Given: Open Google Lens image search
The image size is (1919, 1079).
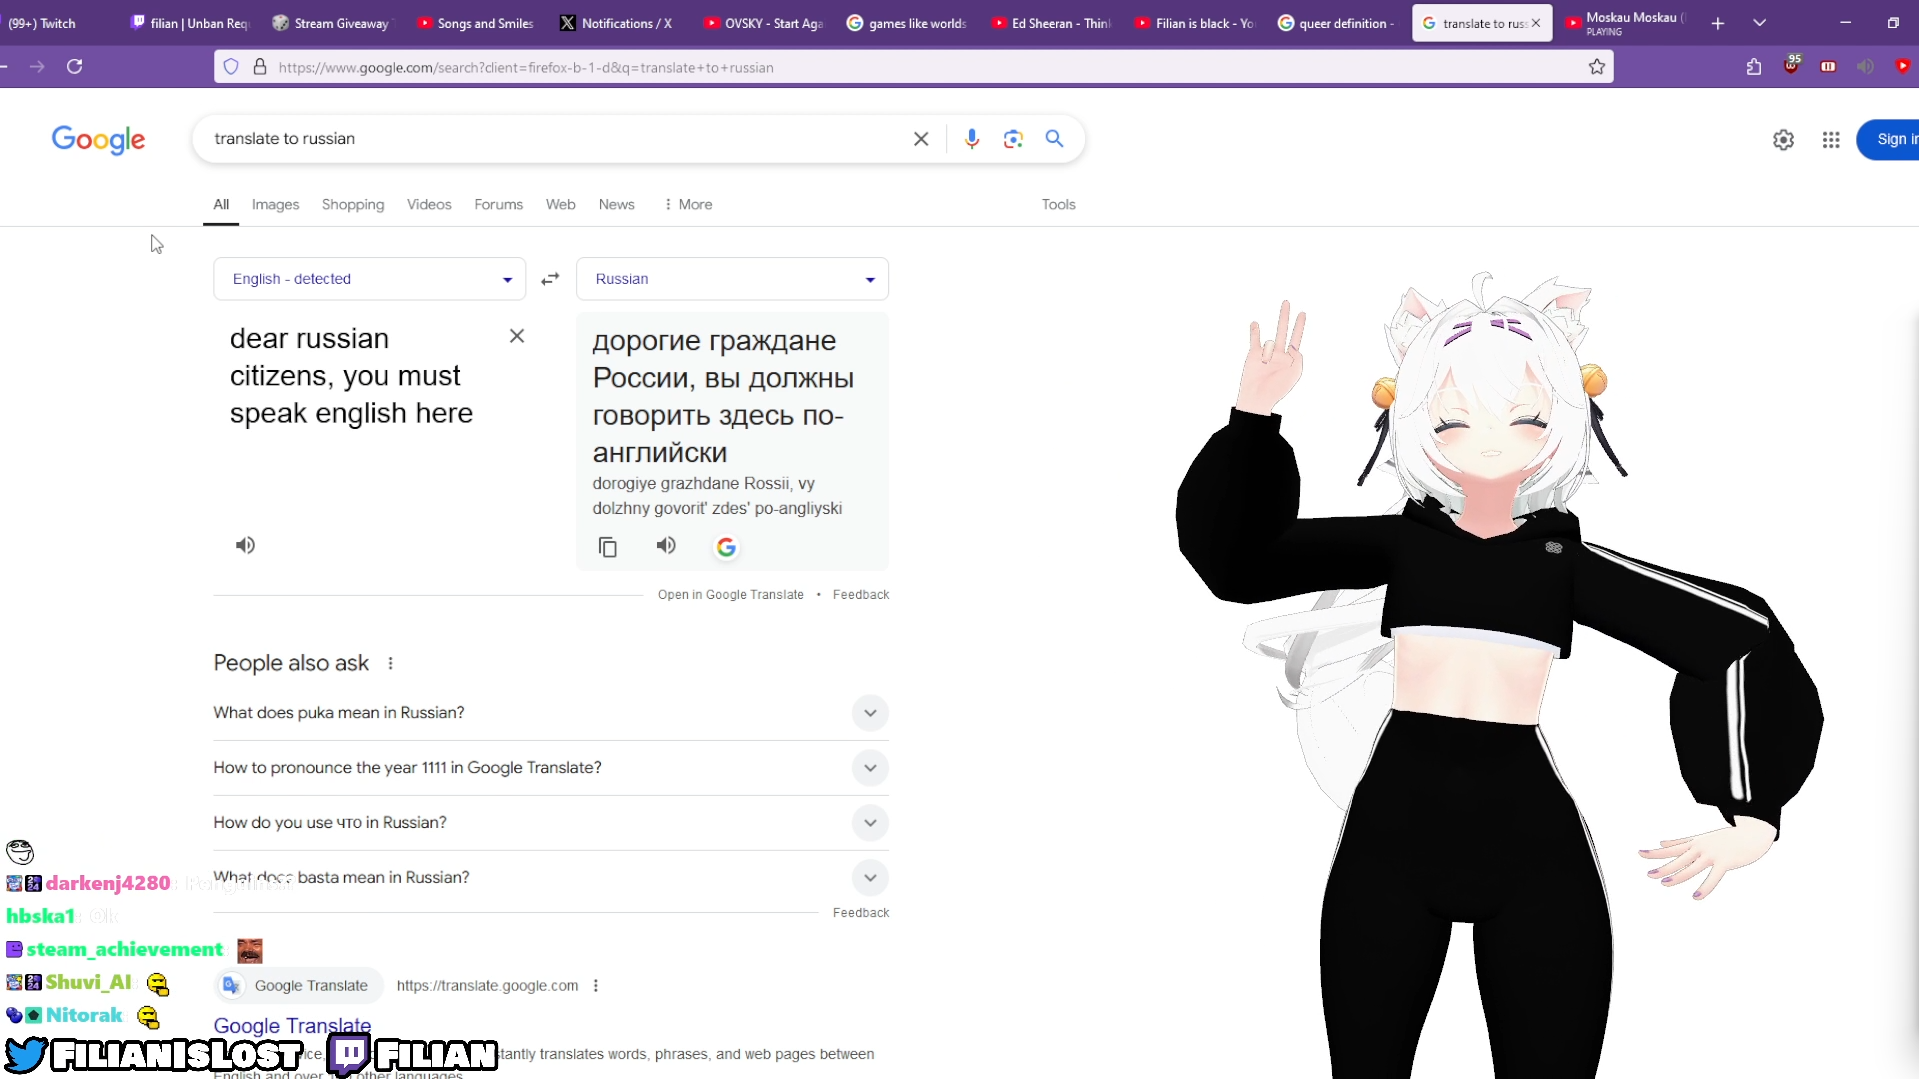Looking at the screenshot, I should (x=1013, y=139).
